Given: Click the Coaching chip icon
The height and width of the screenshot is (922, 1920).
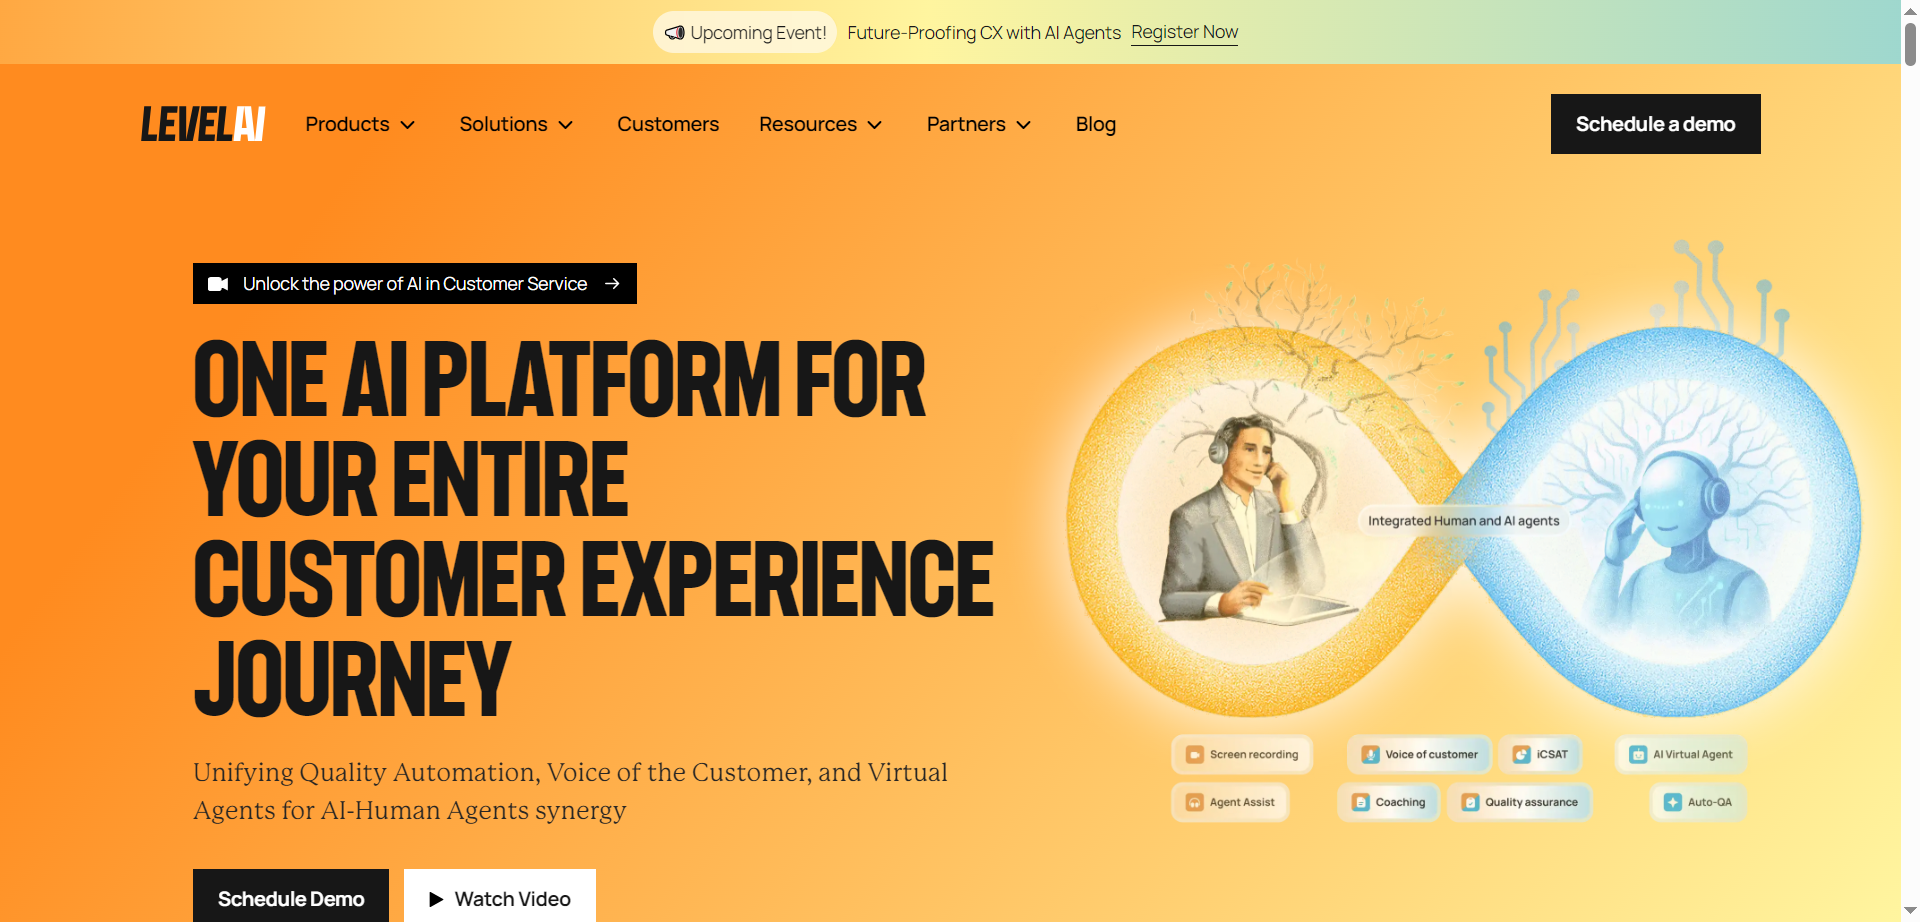Looking at the screenshot, I should tap(1360, 802).
